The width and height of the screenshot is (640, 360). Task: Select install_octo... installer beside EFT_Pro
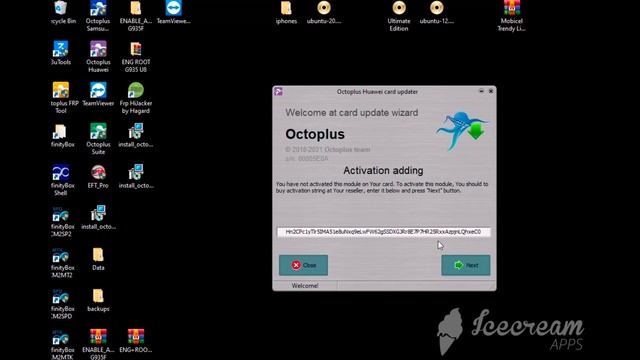[x=136, y=177]
